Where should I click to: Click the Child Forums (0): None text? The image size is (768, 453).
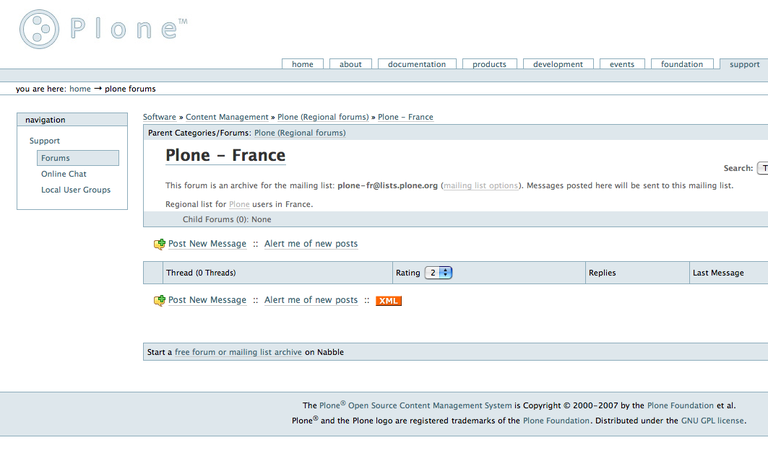227,219
